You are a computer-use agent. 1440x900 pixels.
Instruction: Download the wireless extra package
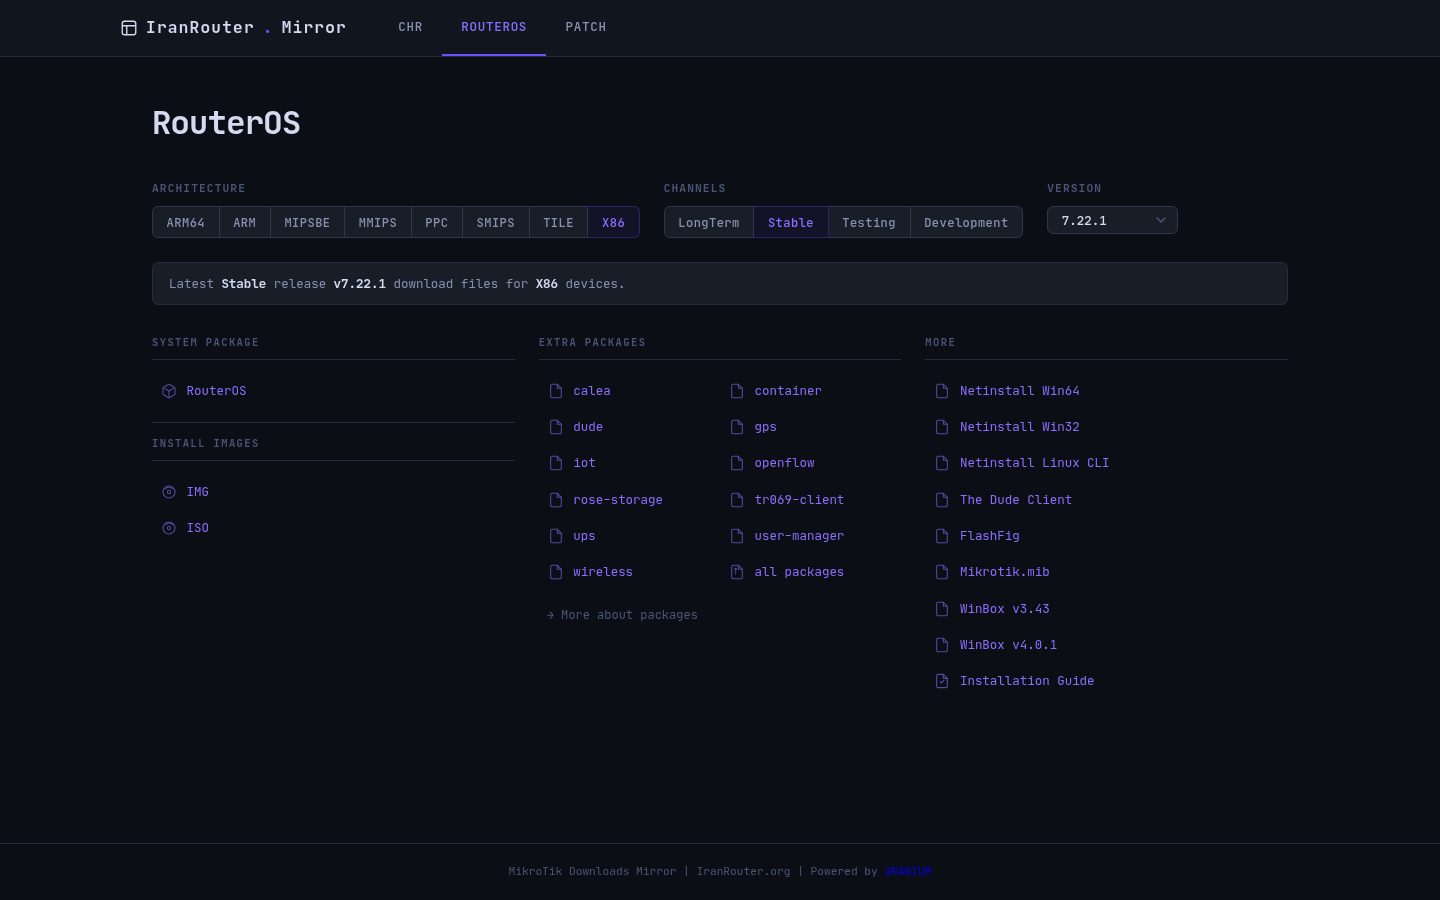603,572
